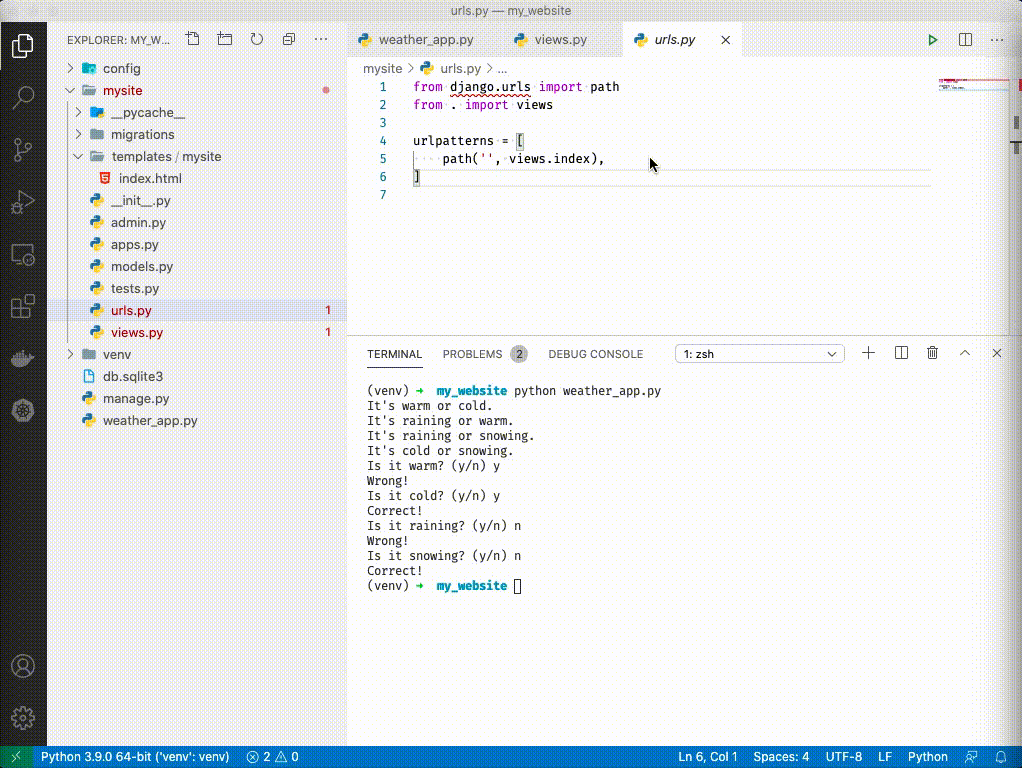
Task: Click the Spaces: 4 indentation setting
Action: 781,757
